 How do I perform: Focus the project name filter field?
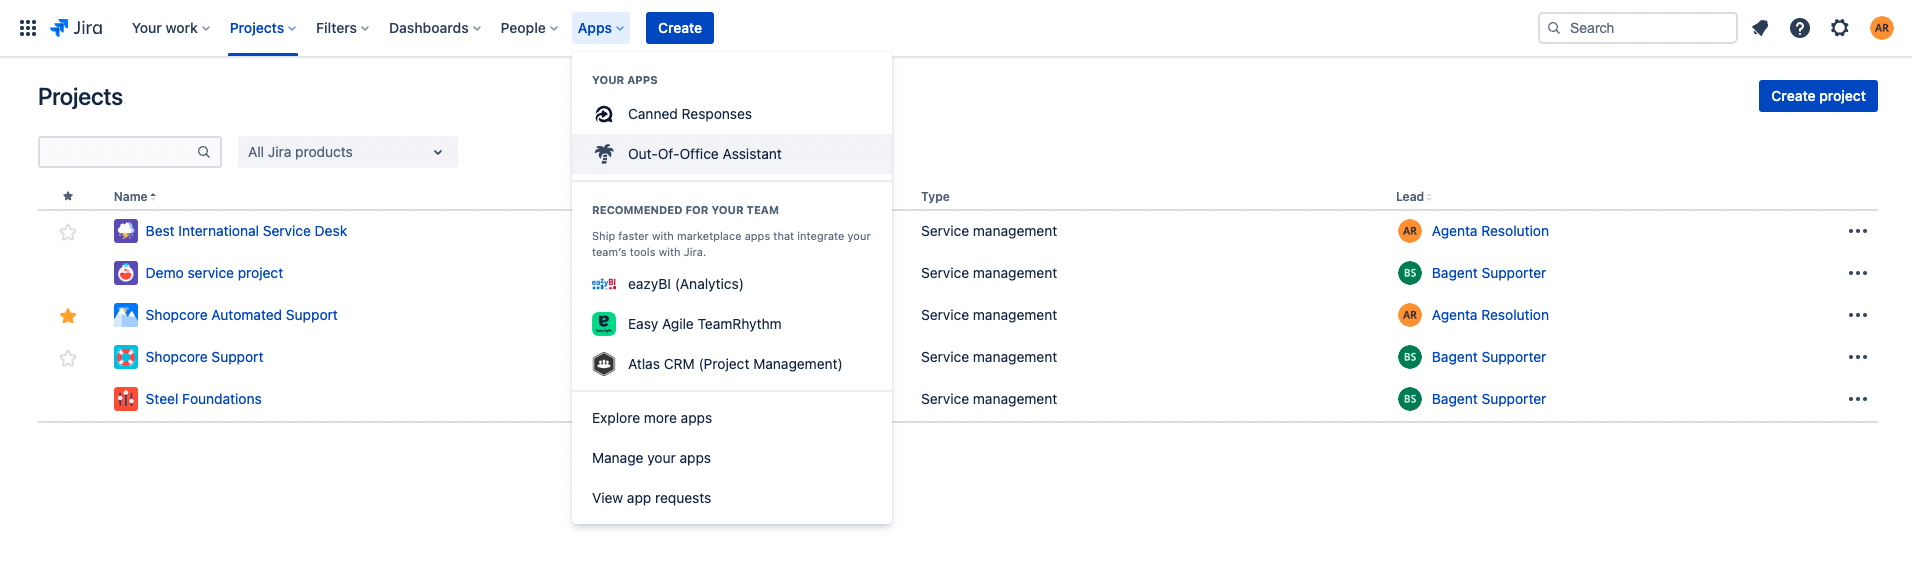coord(130,152)
